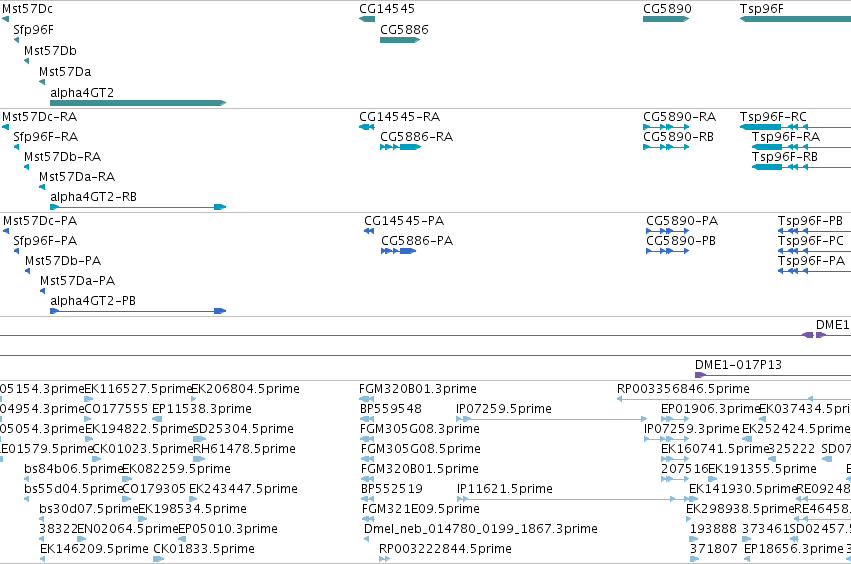Click the CG5886-PA protein label
This screenshot has height=564, width=851.
[417, 241]
